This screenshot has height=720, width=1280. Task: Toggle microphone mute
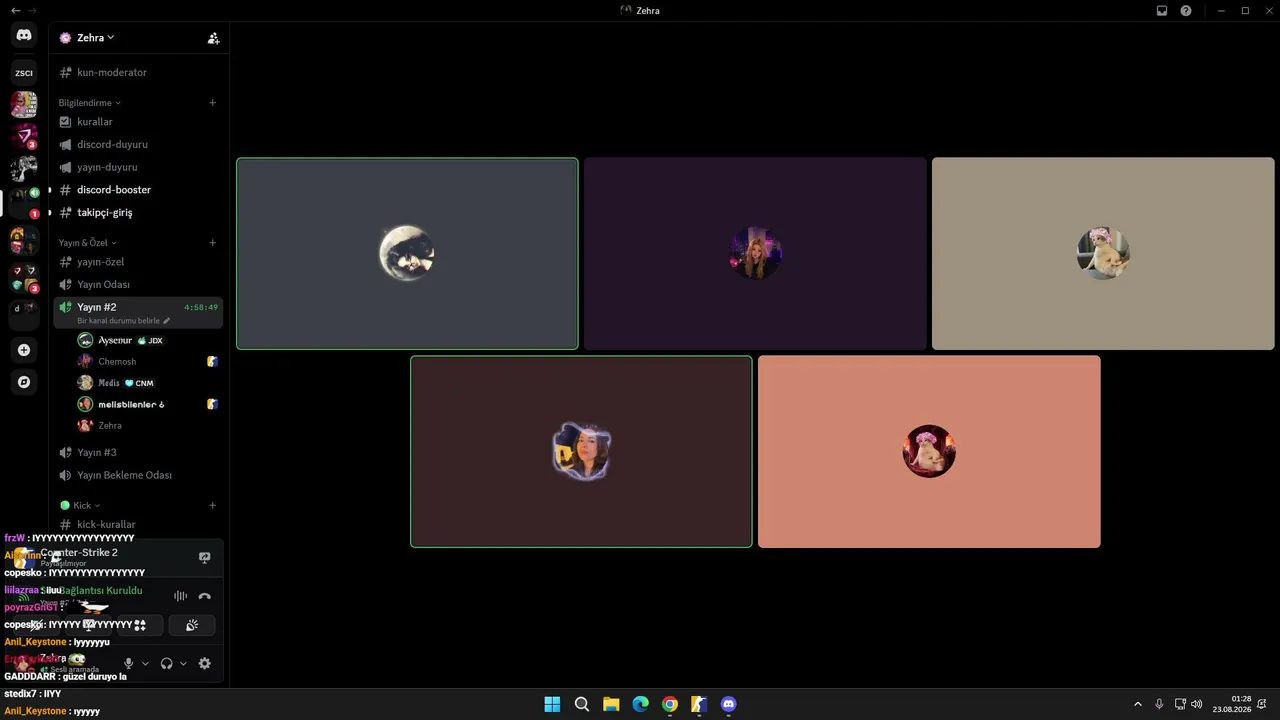pyautogui.click(x=128, y=663)
